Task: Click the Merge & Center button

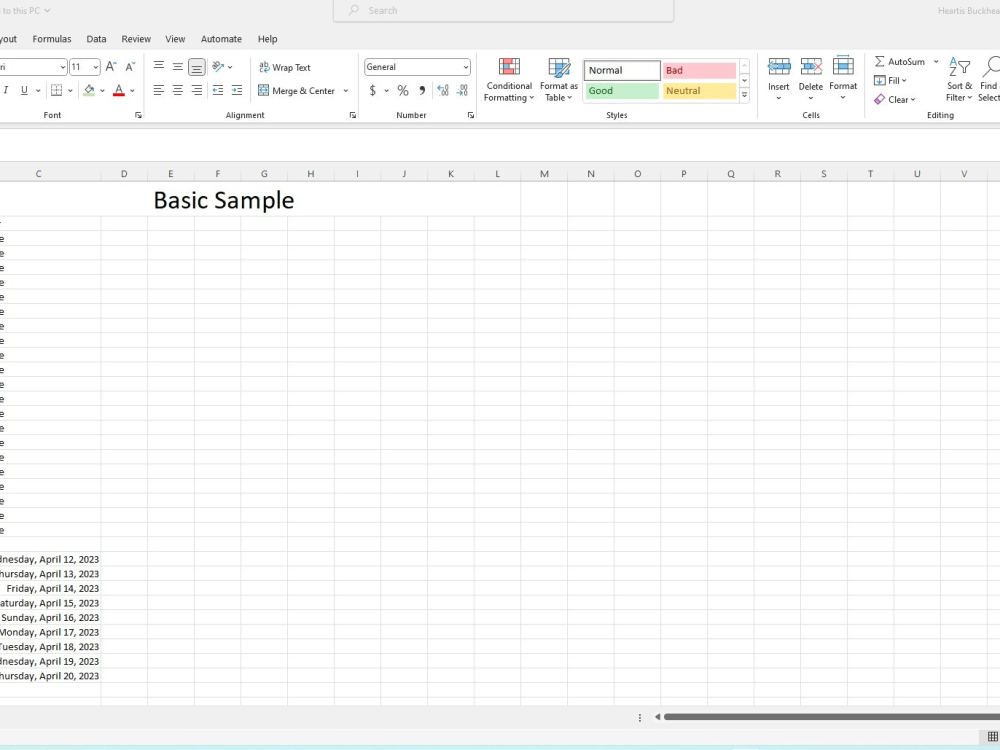Action: click(x=297, y=91)
